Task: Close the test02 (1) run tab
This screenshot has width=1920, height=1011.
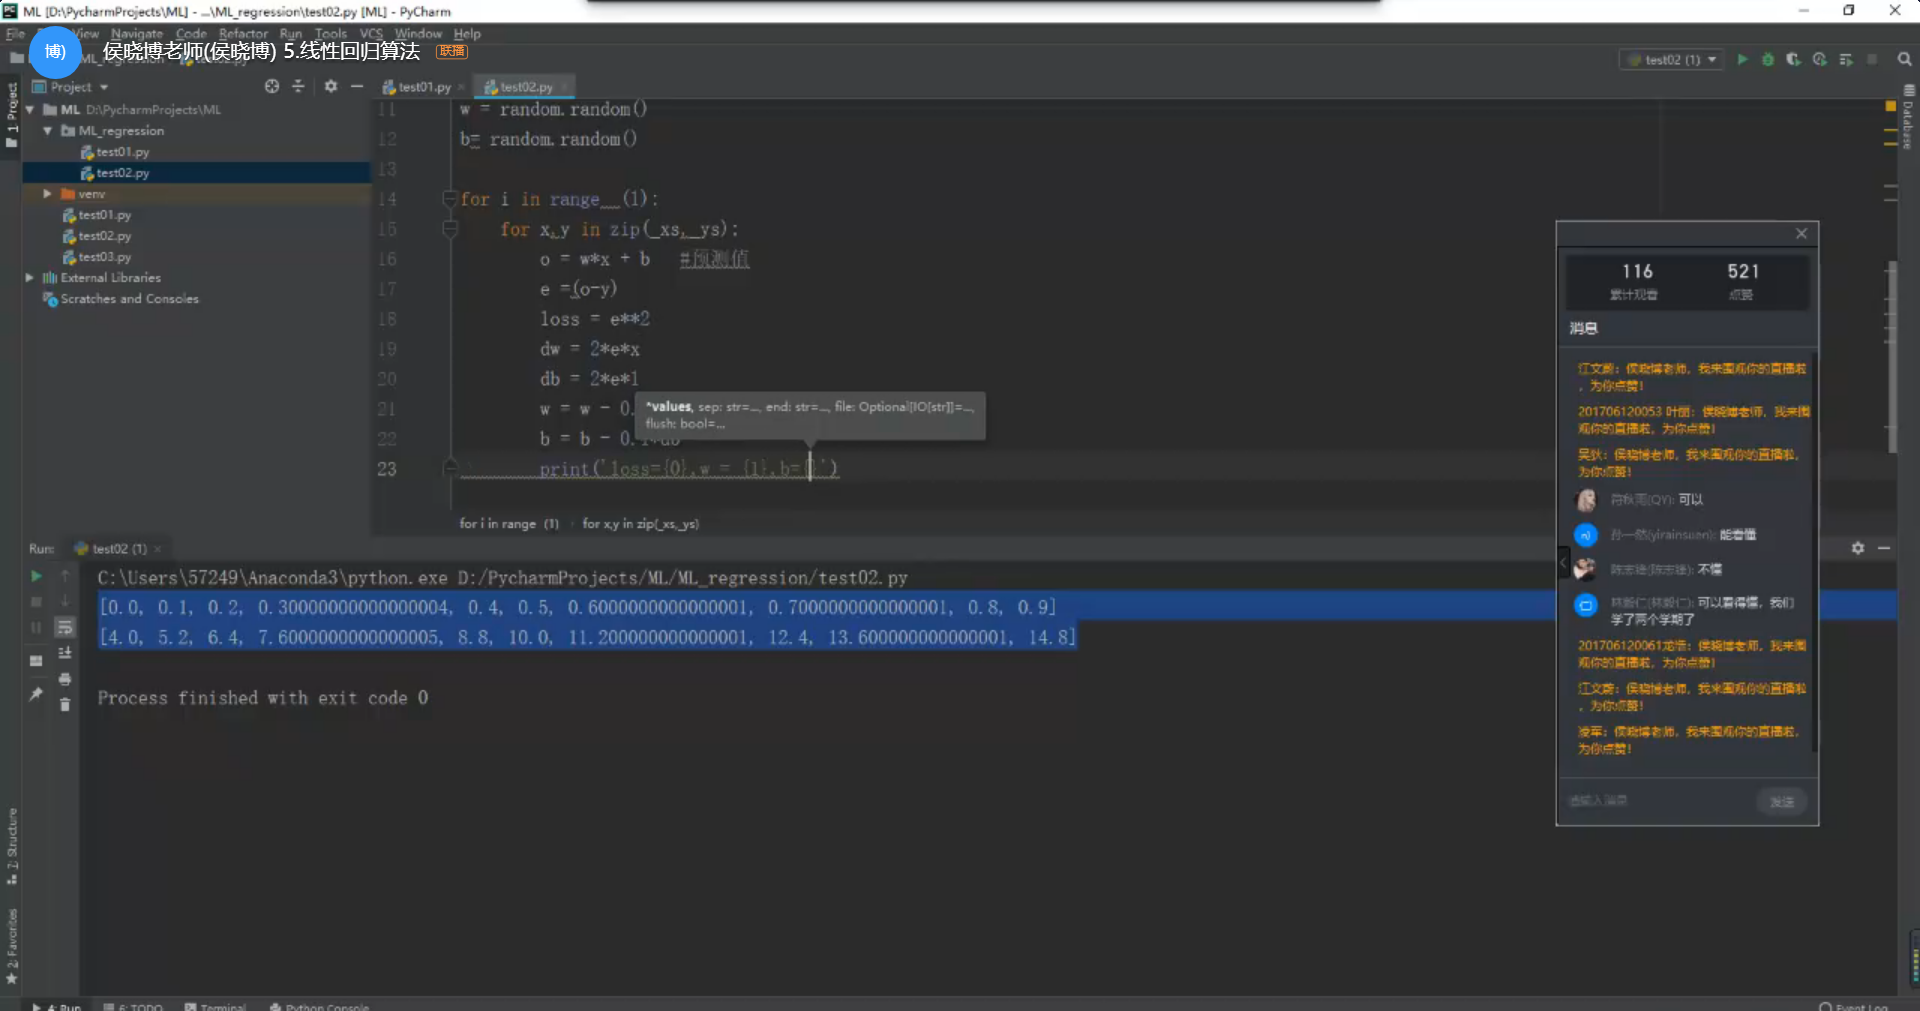Action: tap(157, 549)
